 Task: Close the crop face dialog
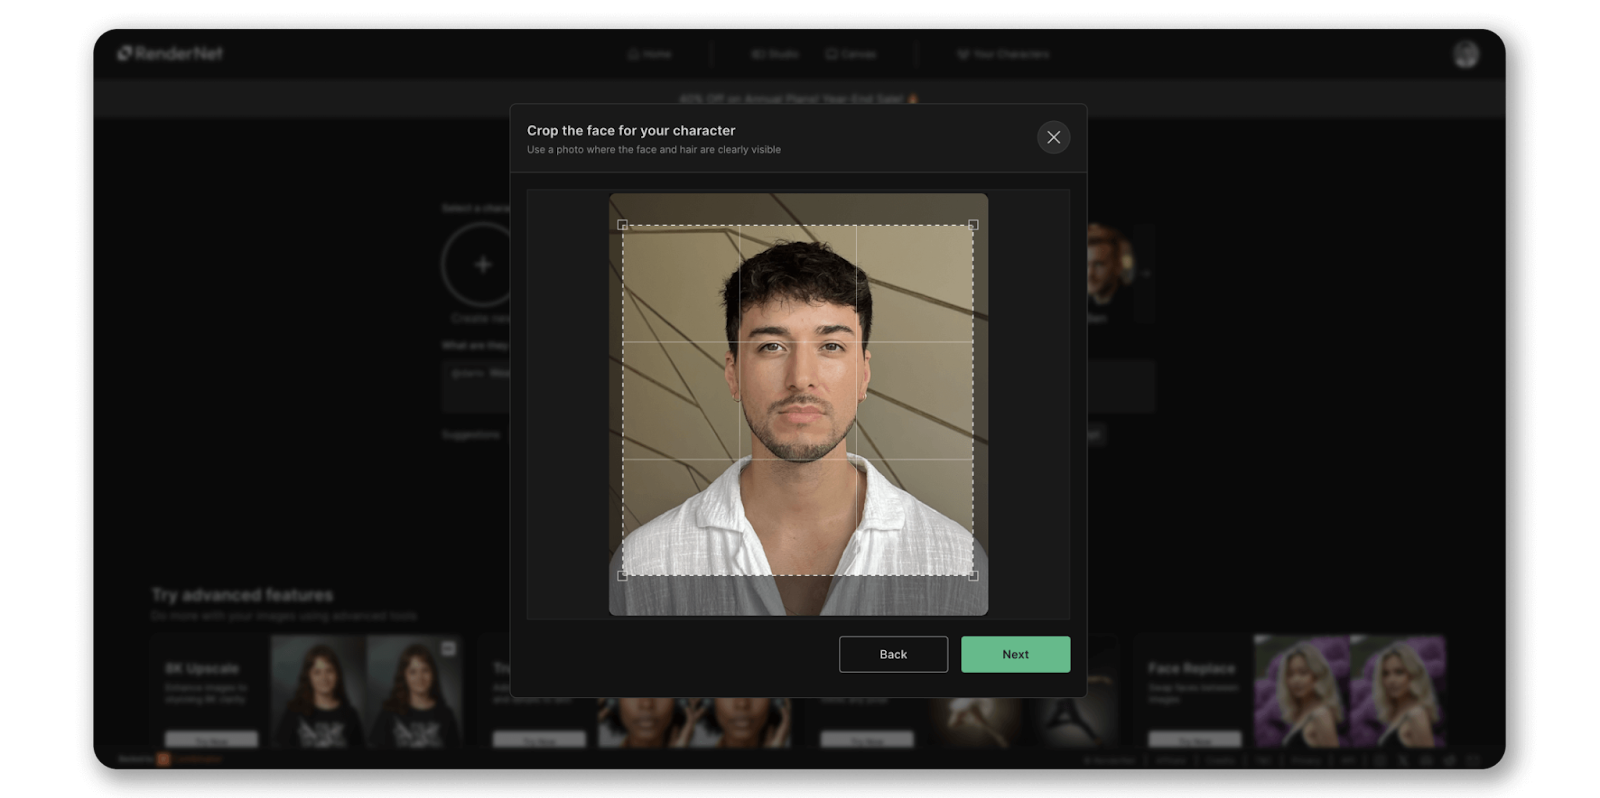click(1053, 137)
